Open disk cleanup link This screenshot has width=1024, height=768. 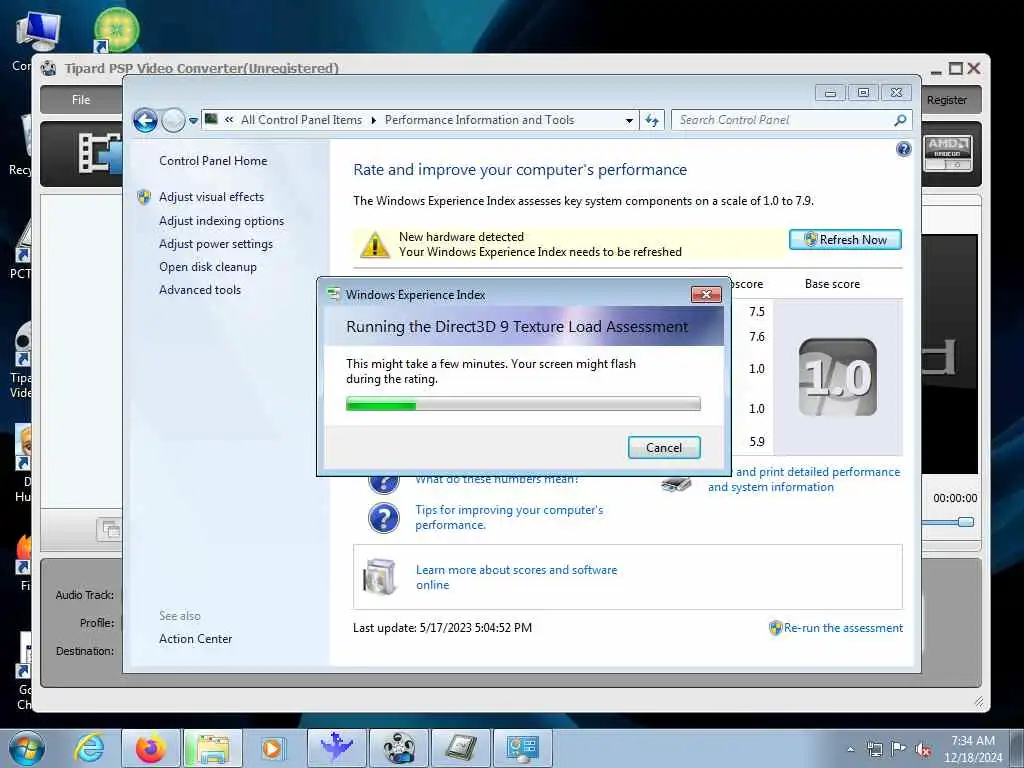click(x=208, y=266)
